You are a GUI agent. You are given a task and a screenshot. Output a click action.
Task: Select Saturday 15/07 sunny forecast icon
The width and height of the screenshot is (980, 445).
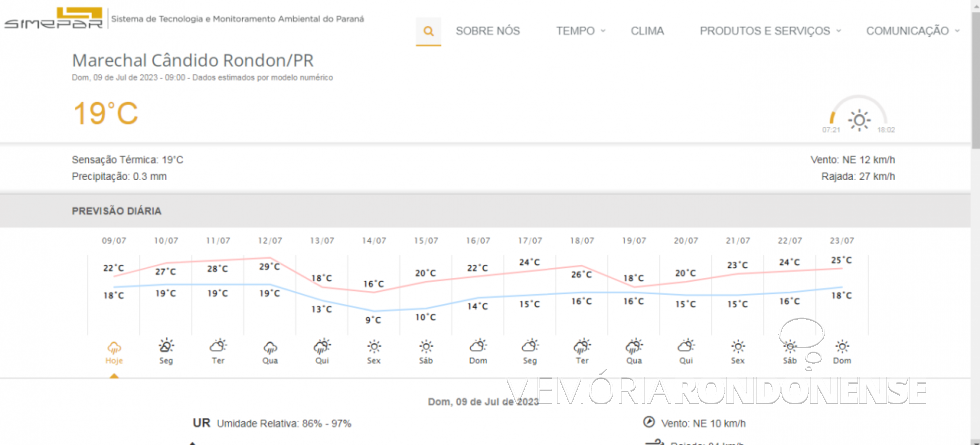pyautogui.click(x=426, y=347)
